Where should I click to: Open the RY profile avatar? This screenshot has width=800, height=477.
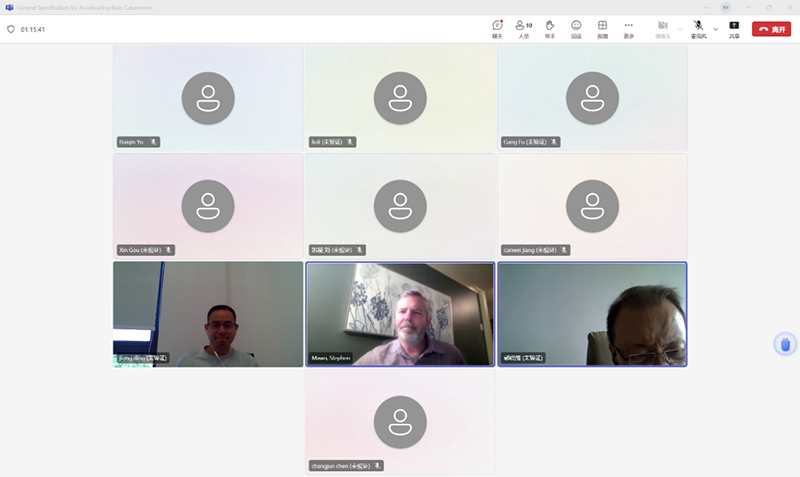726,7
